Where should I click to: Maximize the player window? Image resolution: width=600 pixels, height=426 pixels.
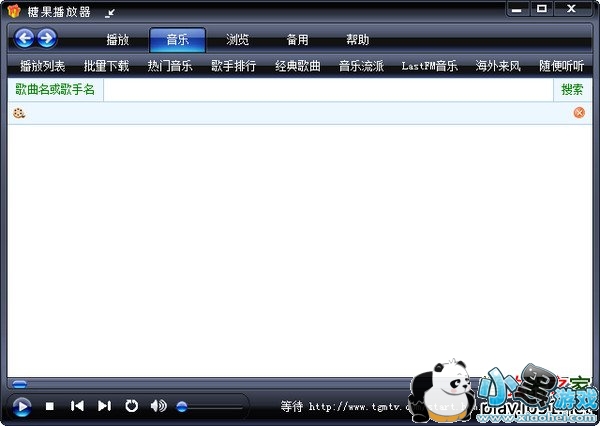pyautogui.click(x=541, y=9)
